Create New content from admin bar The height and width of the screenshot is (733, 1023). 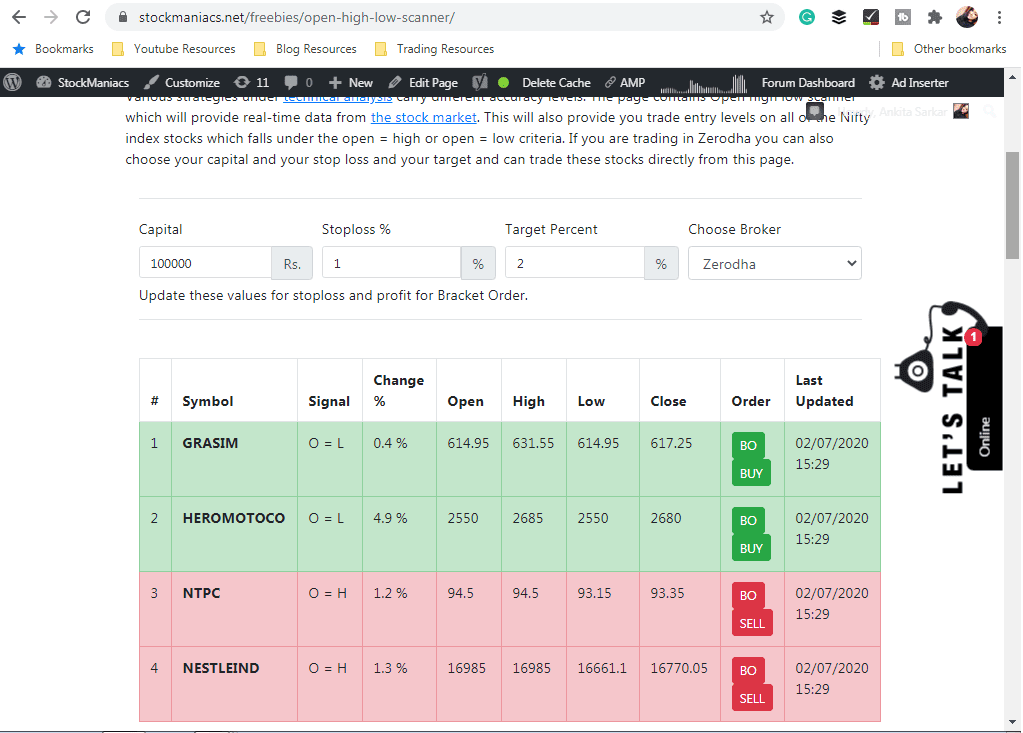[350, 83]
